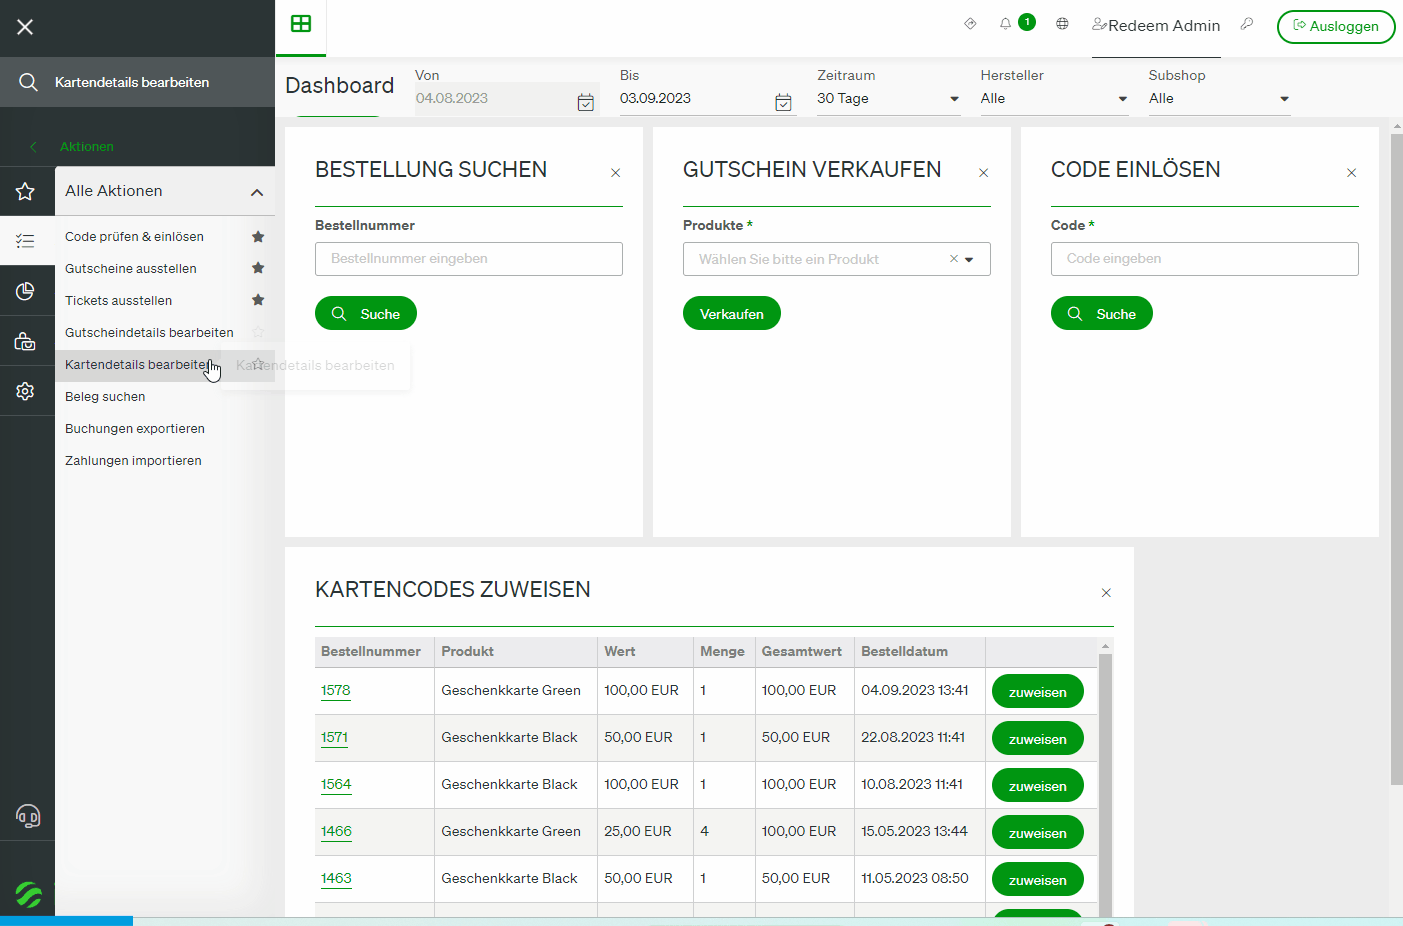Open Gutscheine ausstellen action
The image size is (1403, 926).
coord(131,268)
